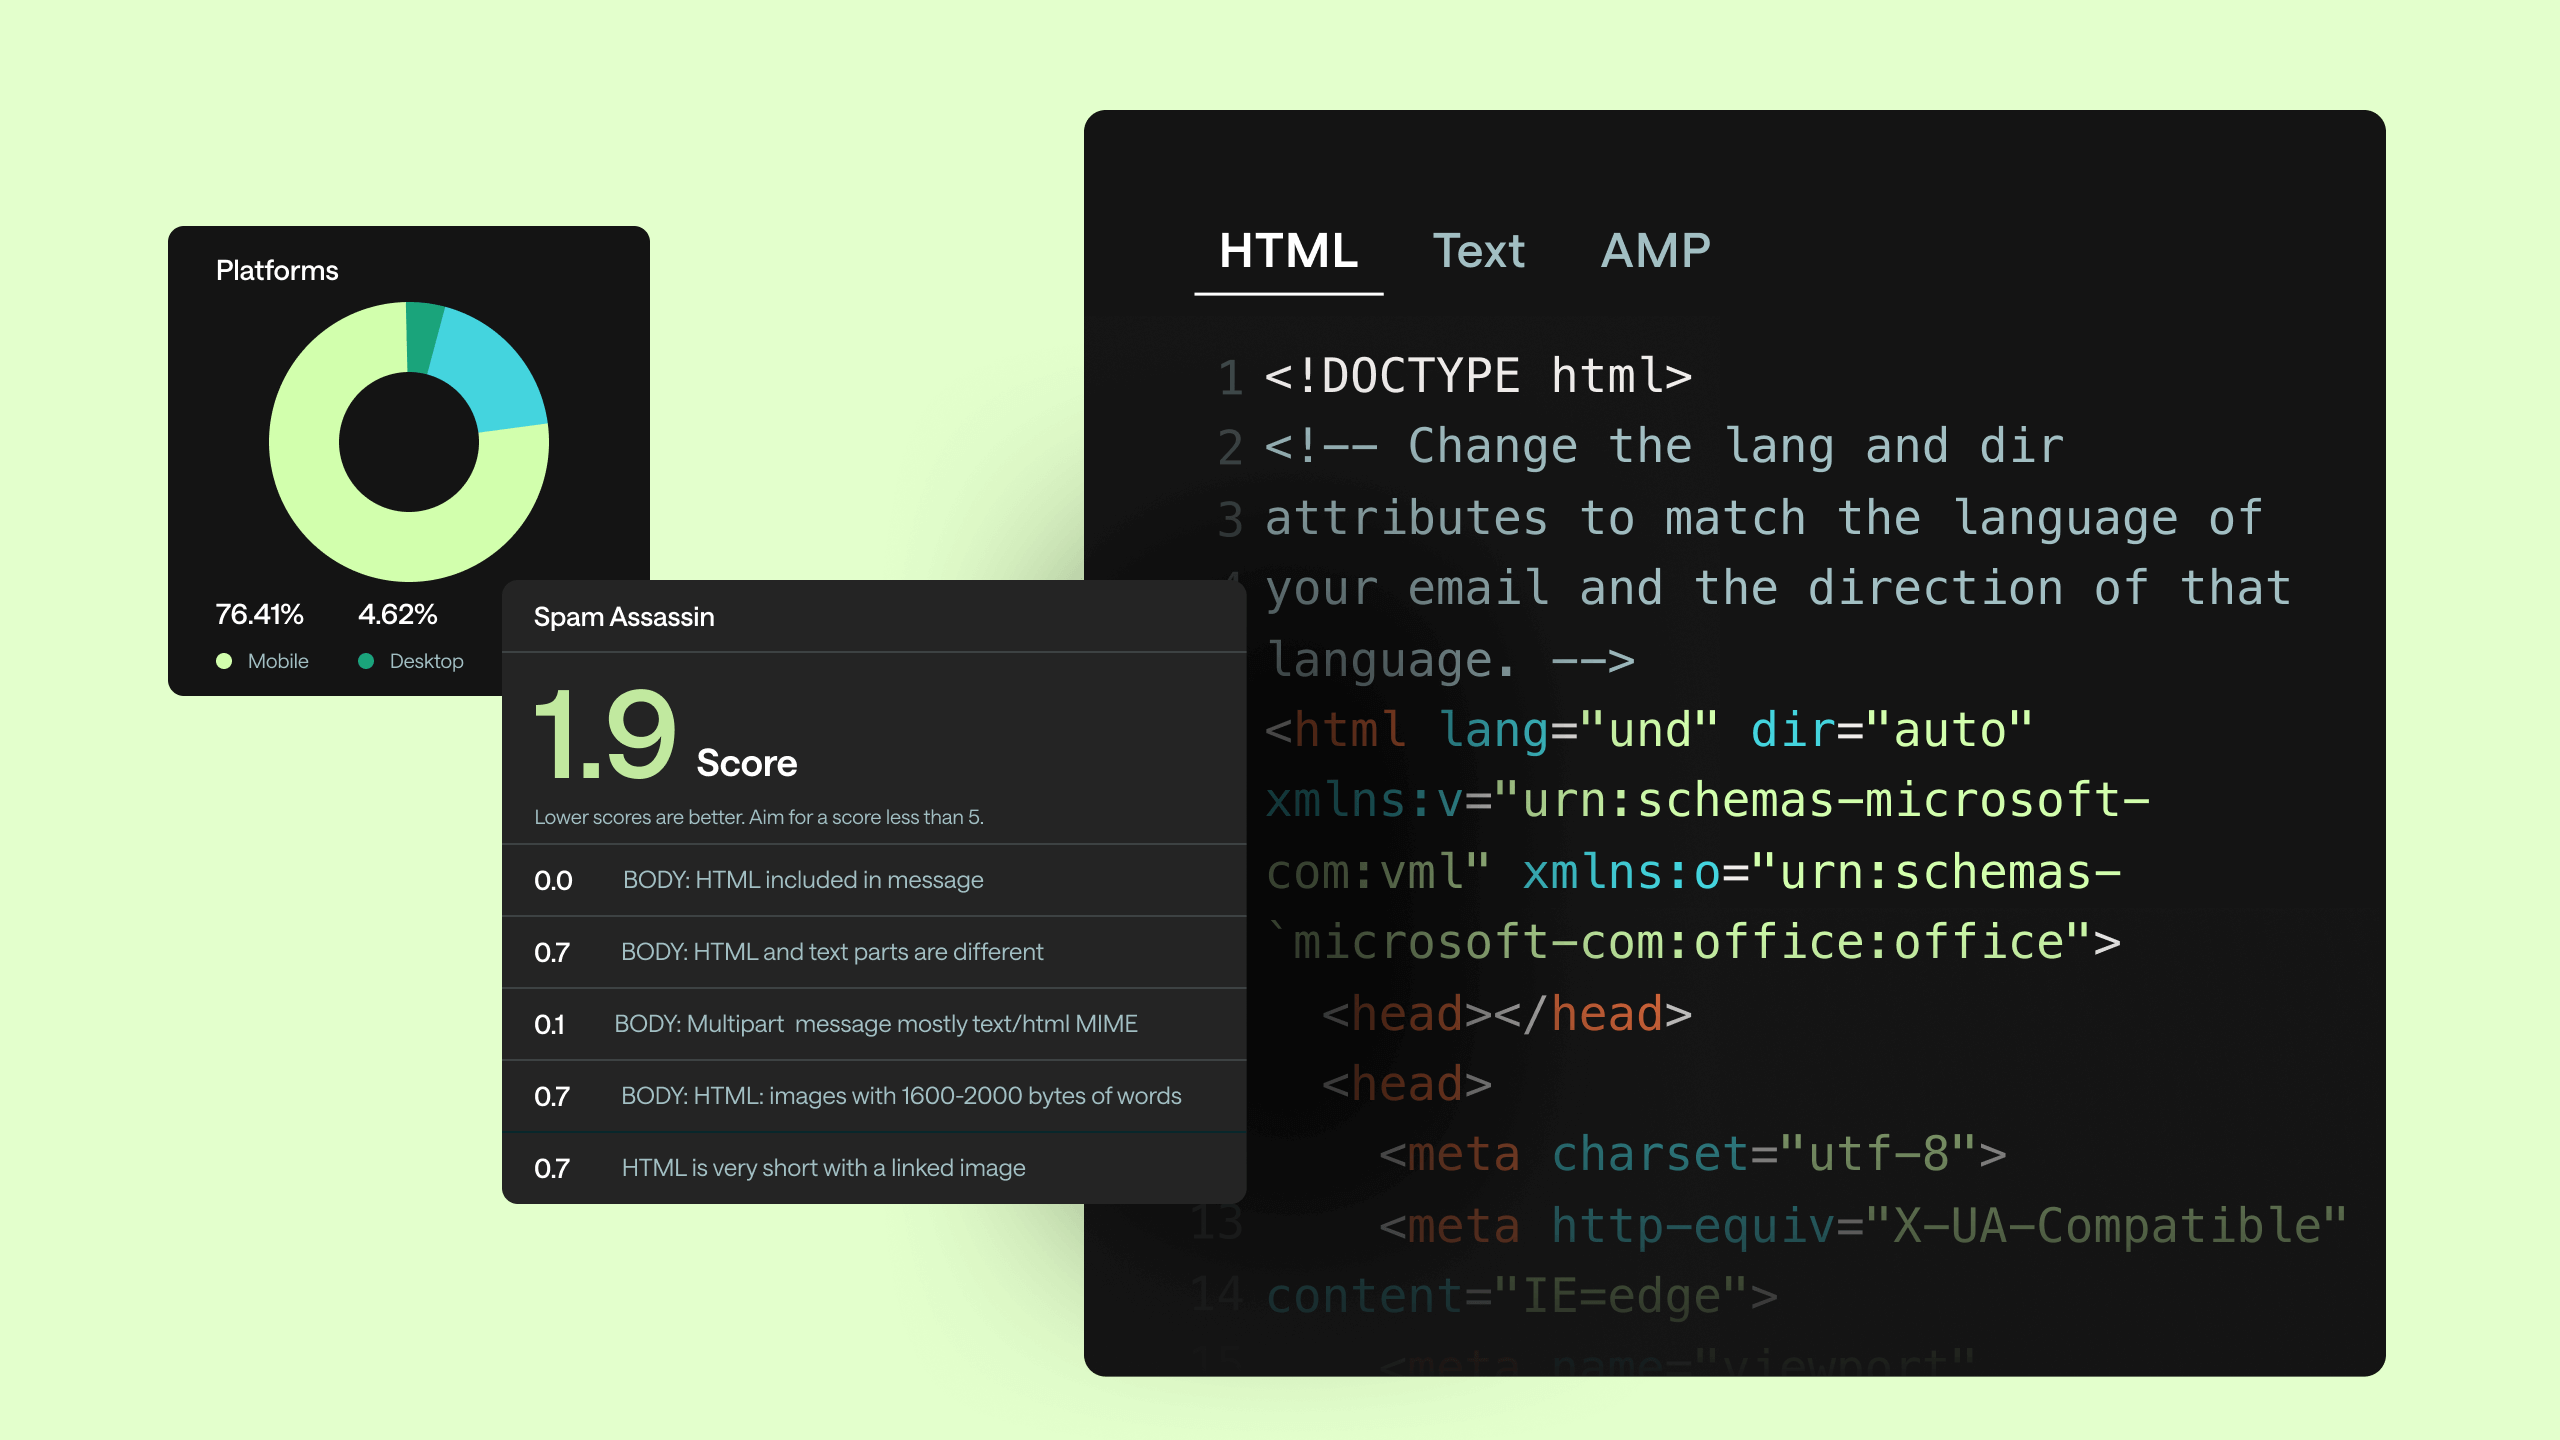
Task: Select the dark green donut segment
Action: click(422, 337)
